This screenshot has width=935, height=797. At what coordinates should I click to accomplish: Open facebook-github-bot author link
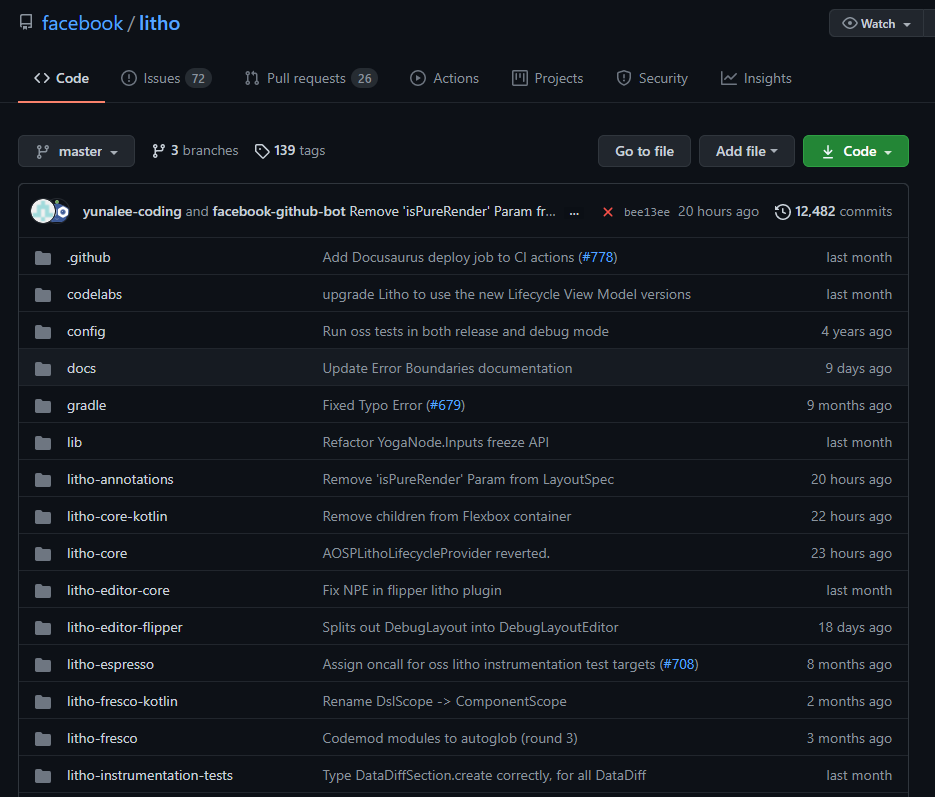(279, 212)
